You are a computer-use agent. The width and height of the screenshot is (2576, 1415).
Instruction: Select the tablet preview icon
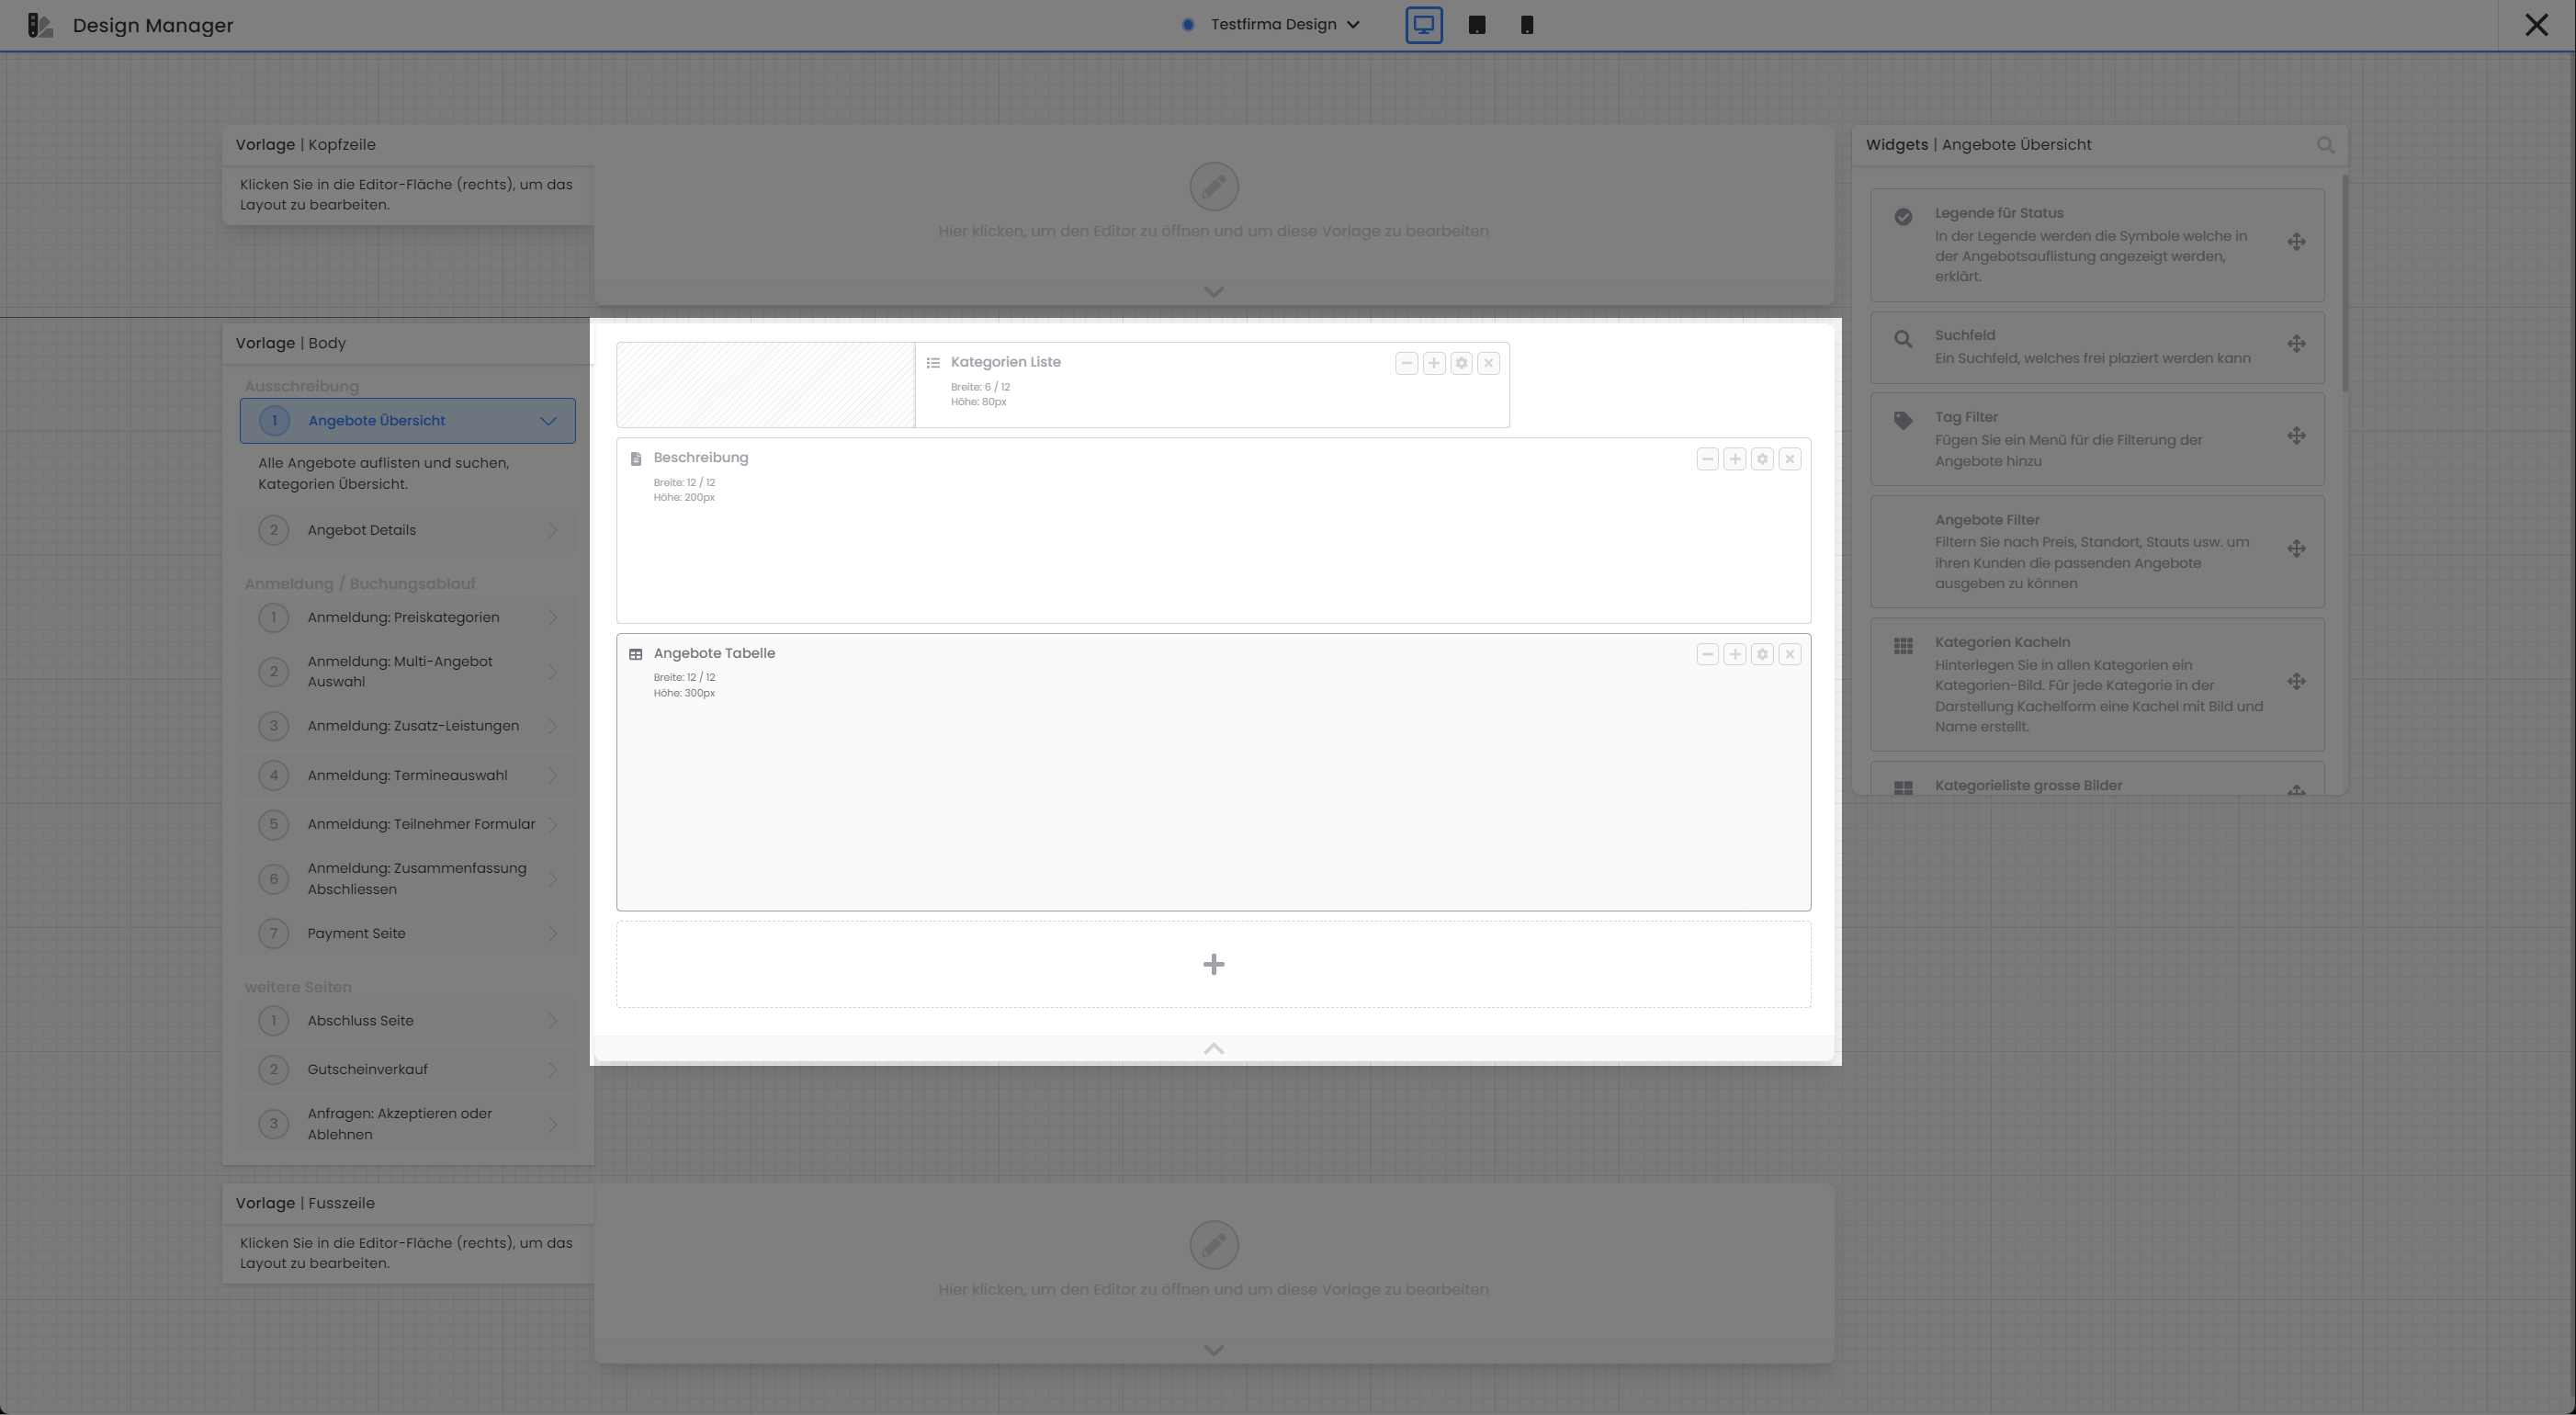[1476, 24]
